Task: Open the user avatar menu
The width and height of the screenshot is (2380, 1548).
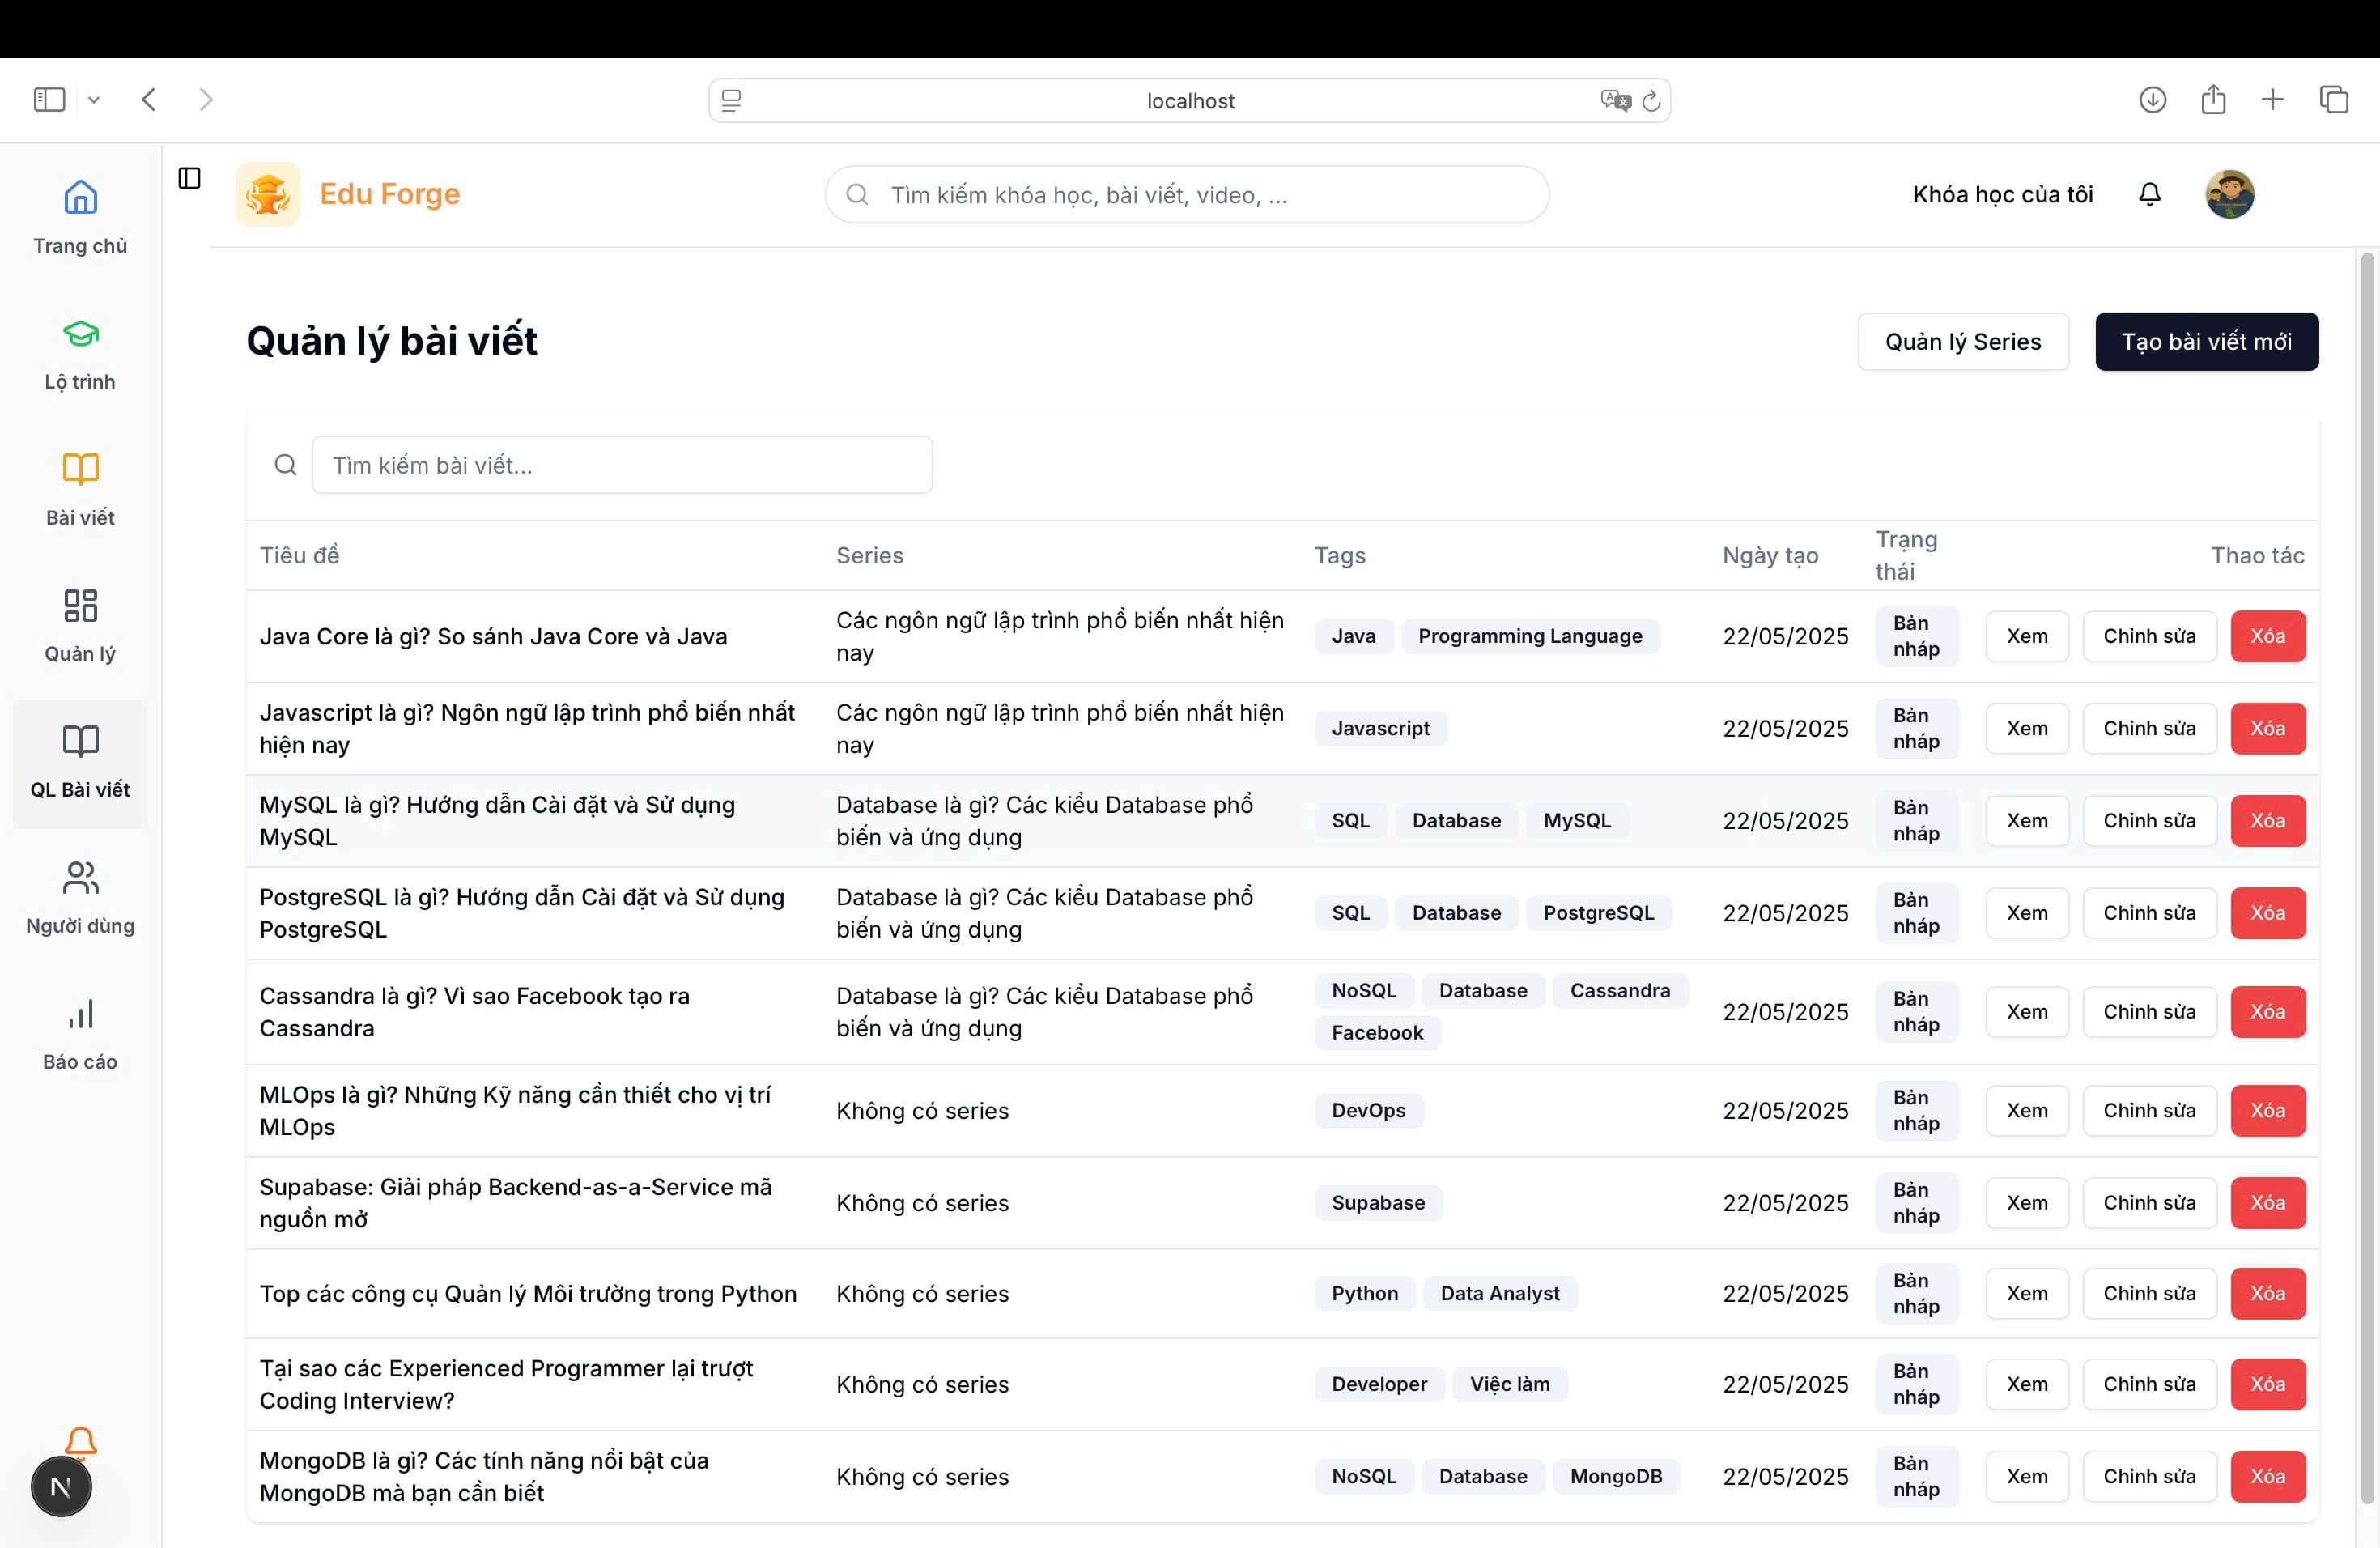Action: pos(2229,194)
